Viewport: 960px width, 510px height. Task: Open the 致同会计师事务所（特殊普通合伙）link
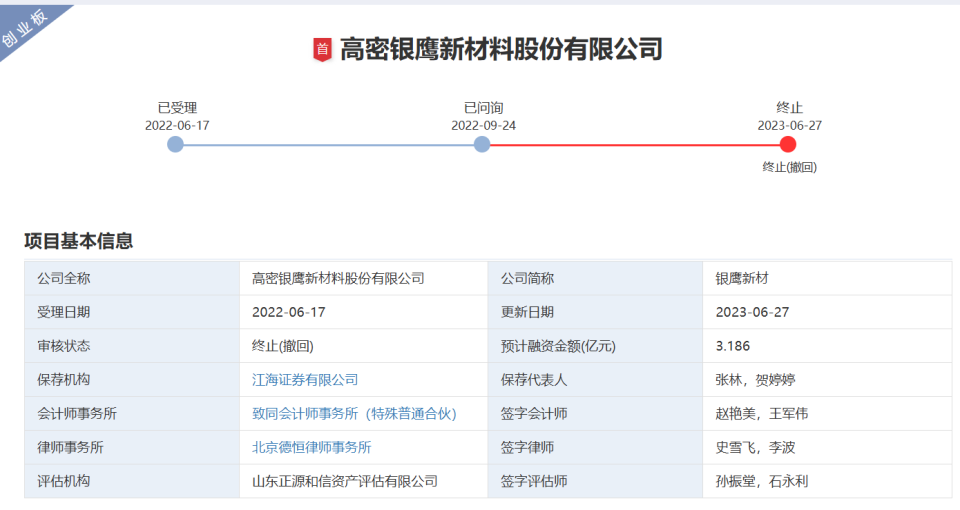pos(354,413)
